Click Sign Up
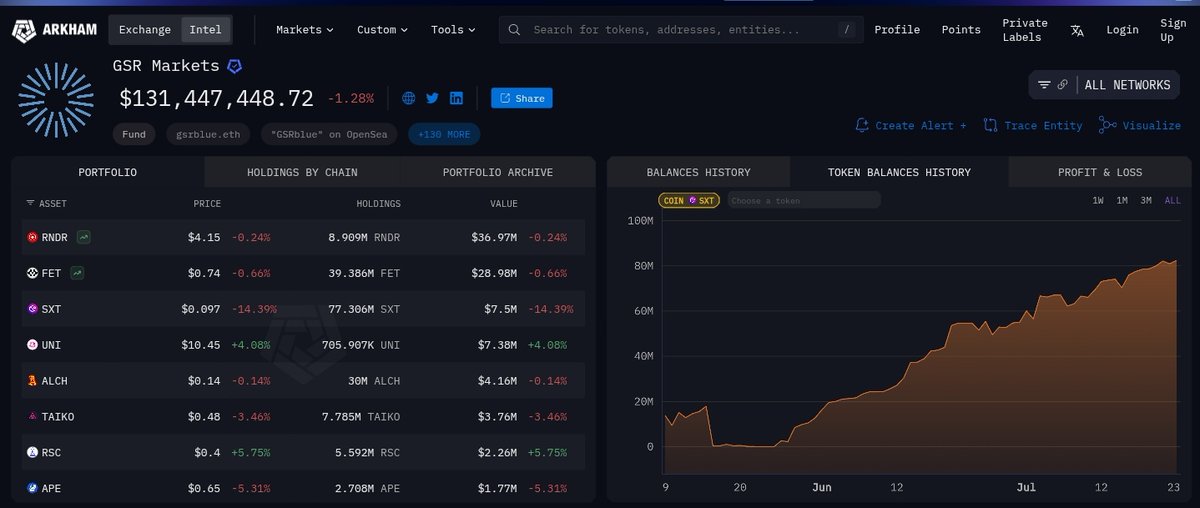The height and width of the screenshot is (508, 1200). coord(1173,30)
